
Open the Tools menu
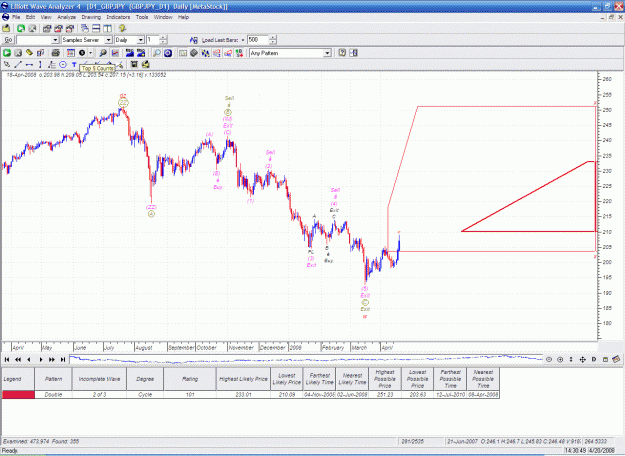(x=142, y=17)
